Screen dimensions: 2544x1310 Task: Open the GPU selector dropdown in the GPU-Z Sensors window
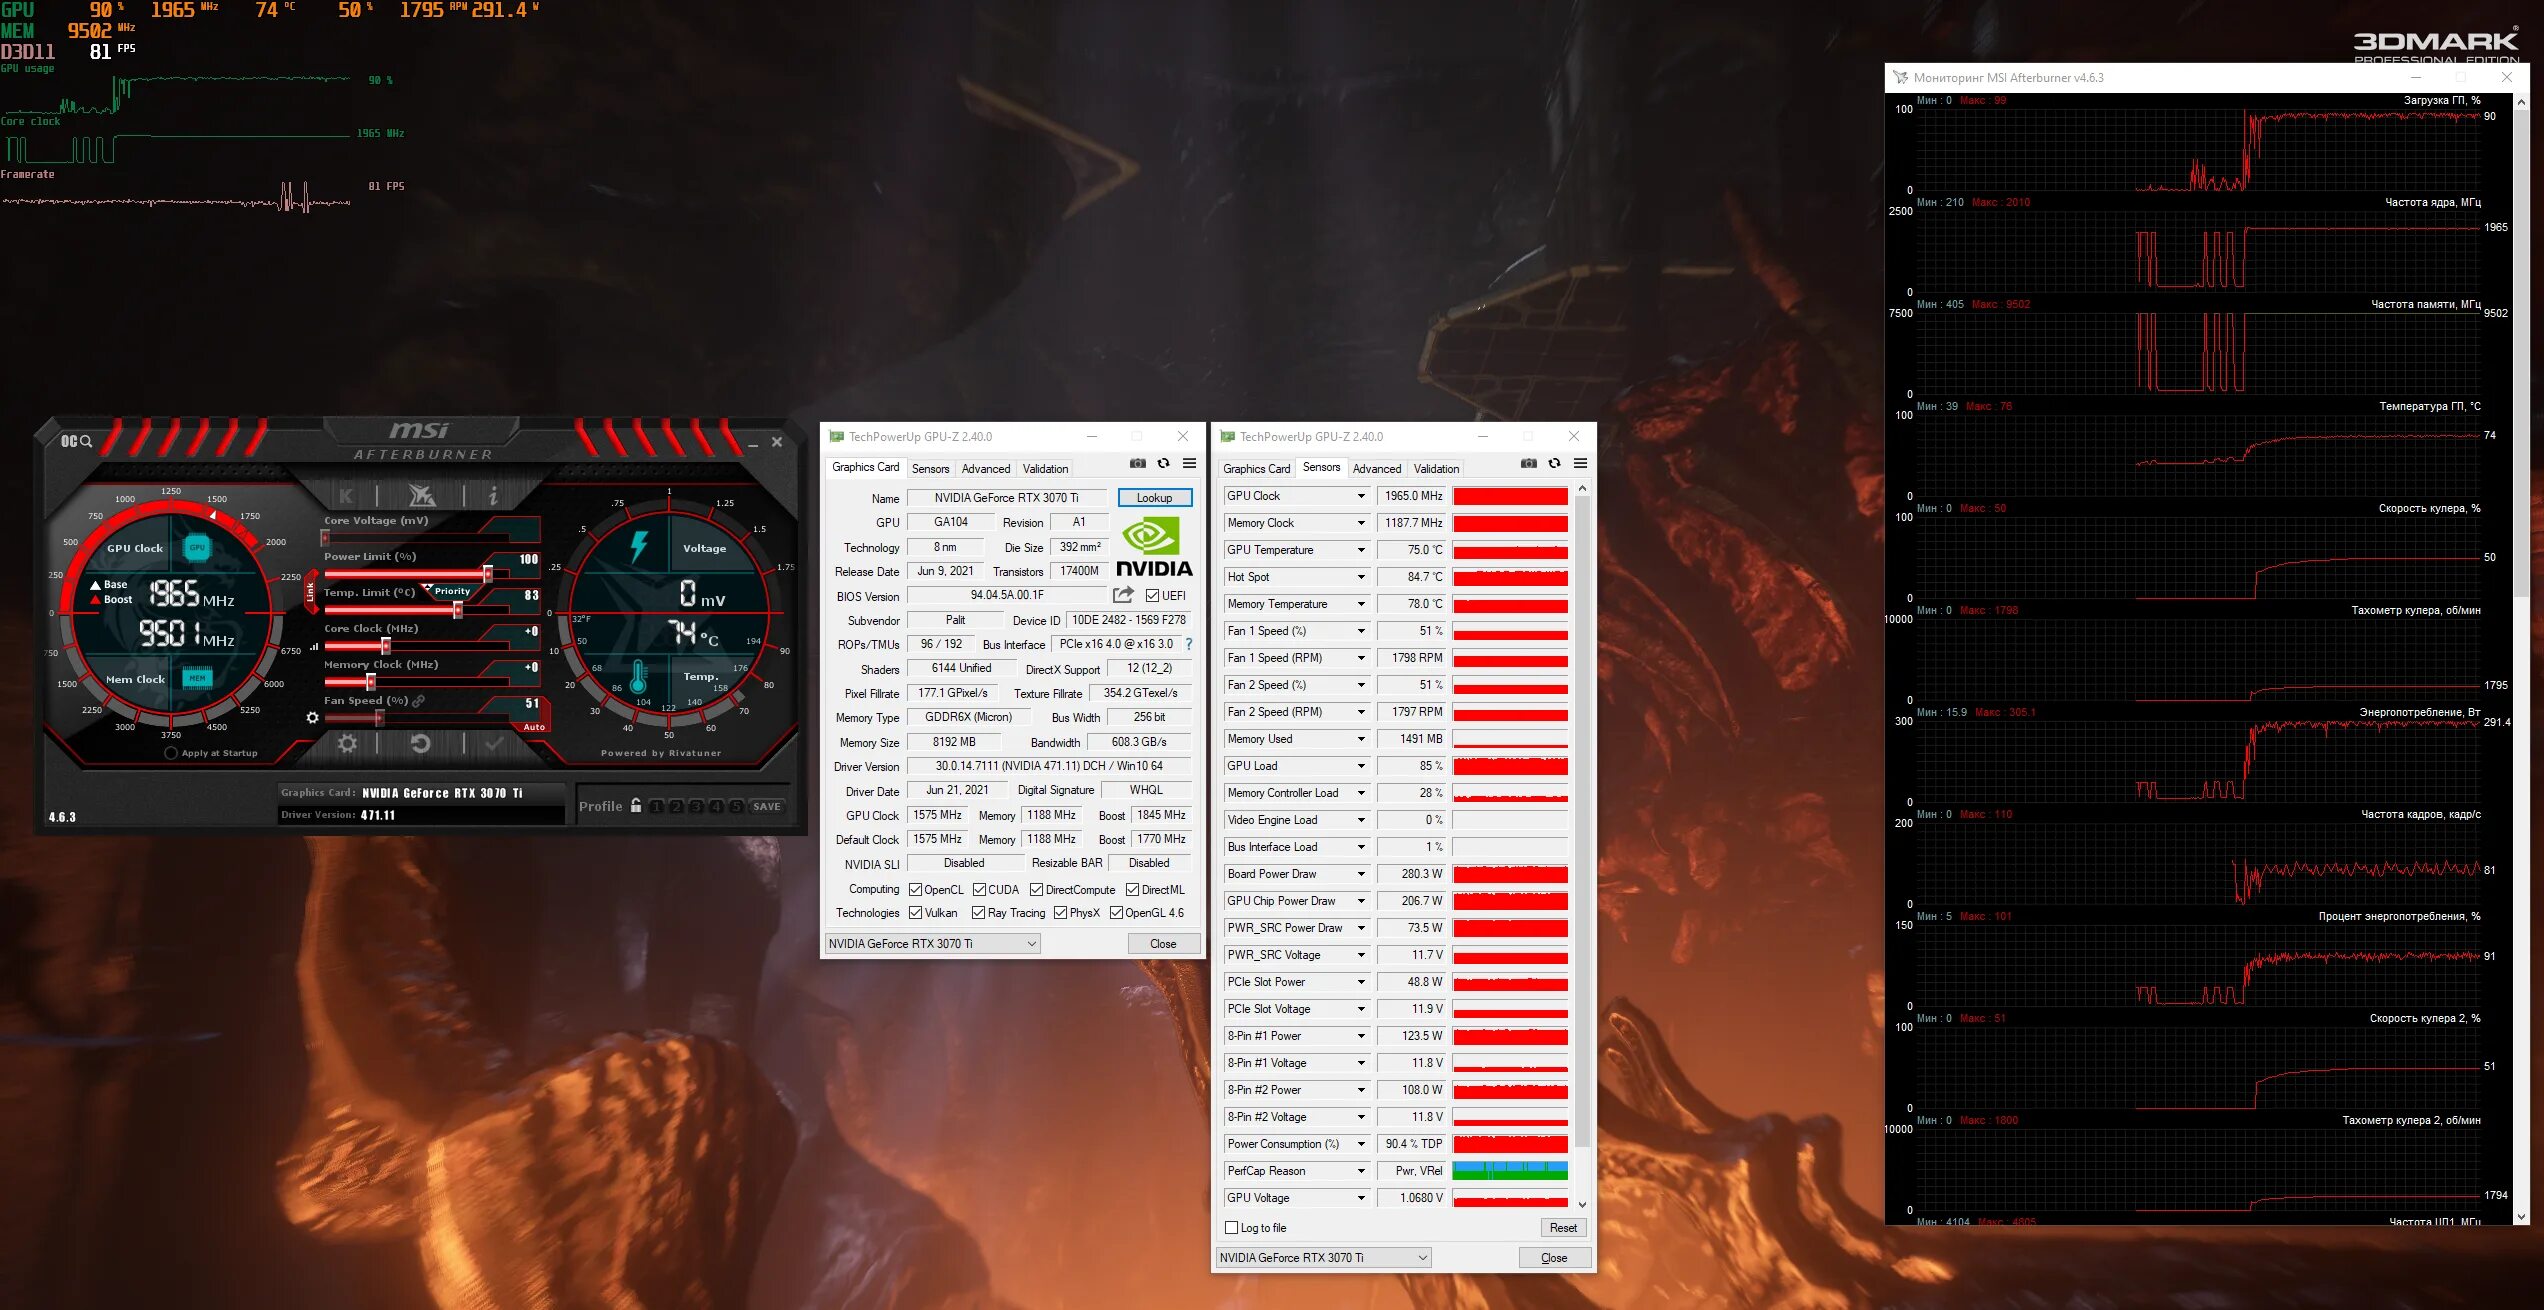tap(1323, 1258)
